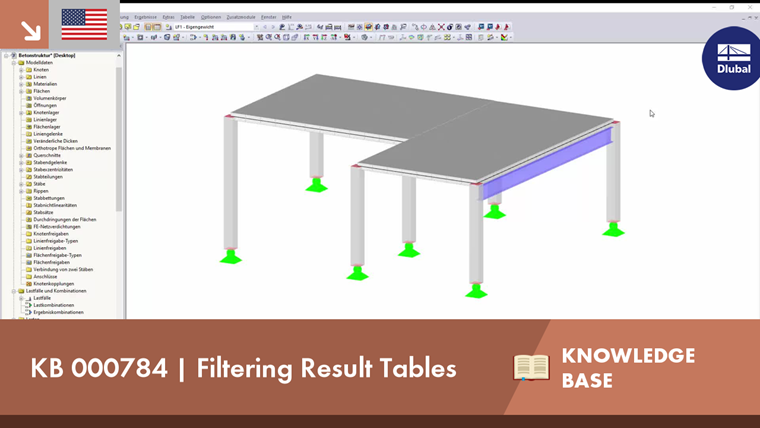Click navigator scrollbar up arrow
760x428 pixels.
[119, 56]
